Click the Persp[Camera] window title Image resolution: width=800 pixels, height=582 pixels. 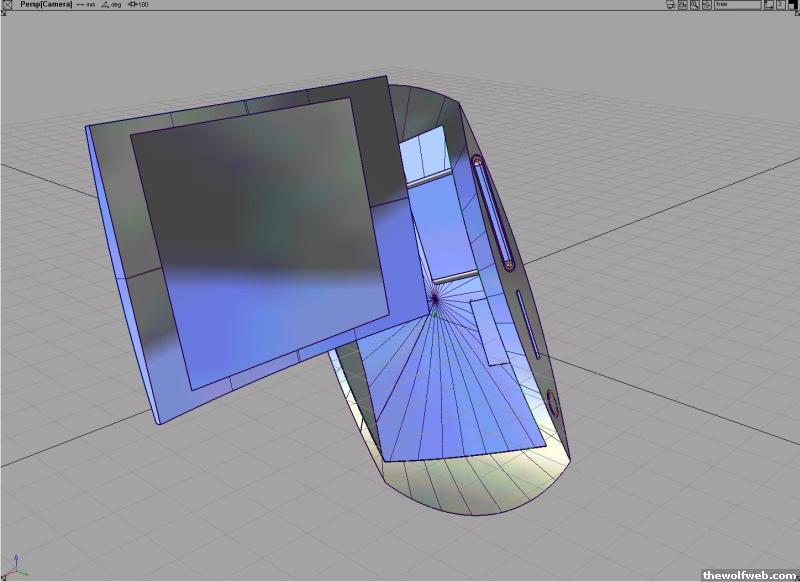(x=44, y=5)
